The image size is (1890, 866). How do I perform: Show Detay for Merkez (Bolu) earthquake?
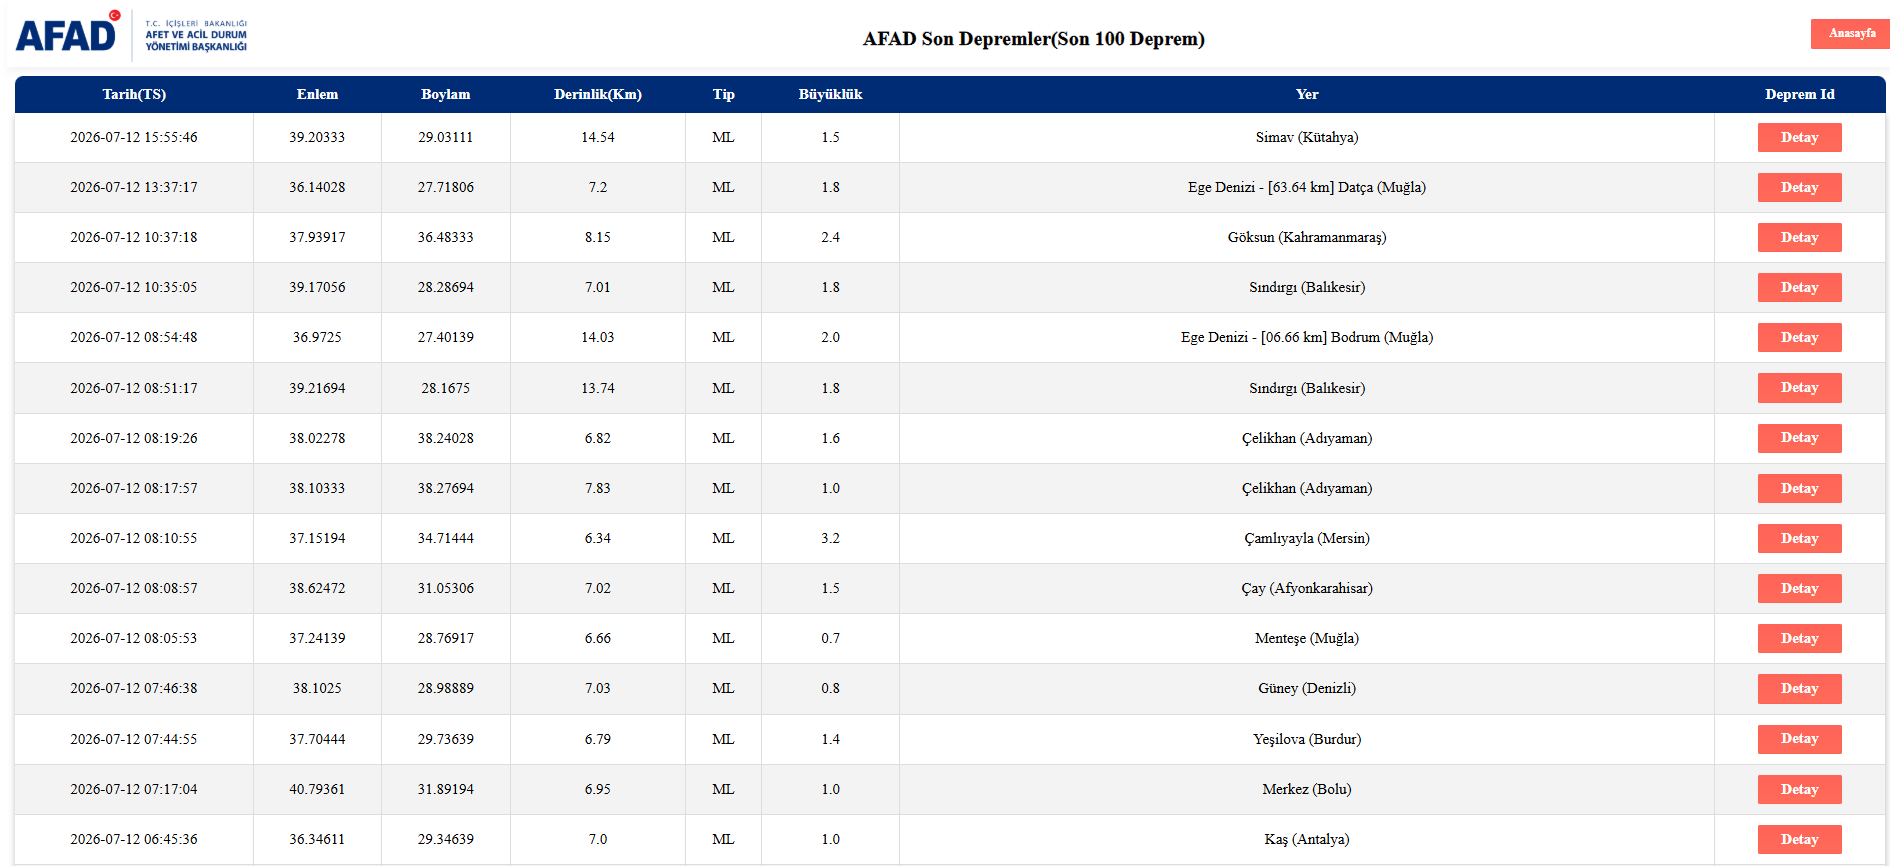coord(1799,790)
